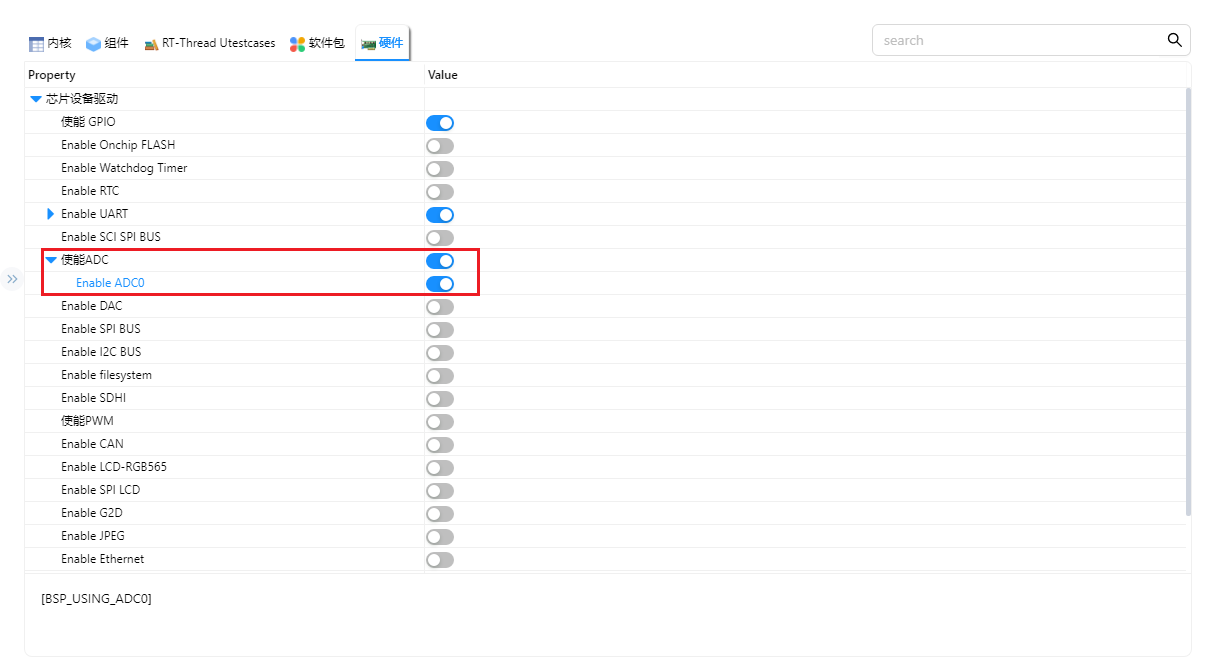
Task: Expand the side panel double-chevron
Action: click(12, 279)
